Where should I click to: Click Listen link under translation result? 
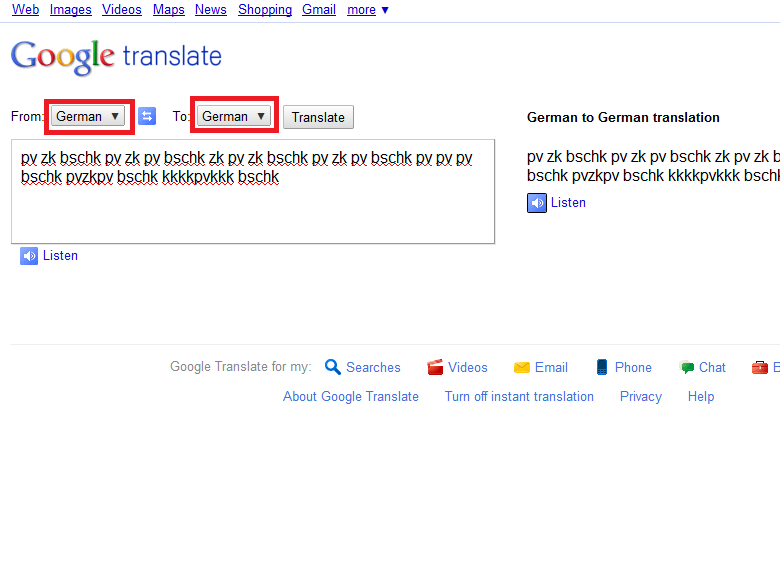coord(568,203)
